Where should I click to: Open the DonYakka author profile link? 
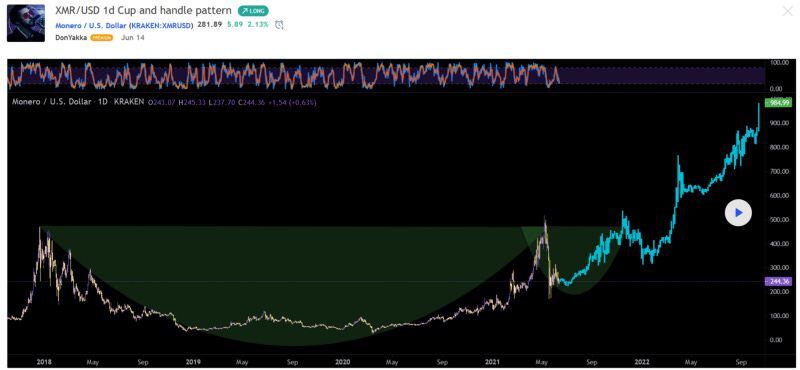[71, 38]
